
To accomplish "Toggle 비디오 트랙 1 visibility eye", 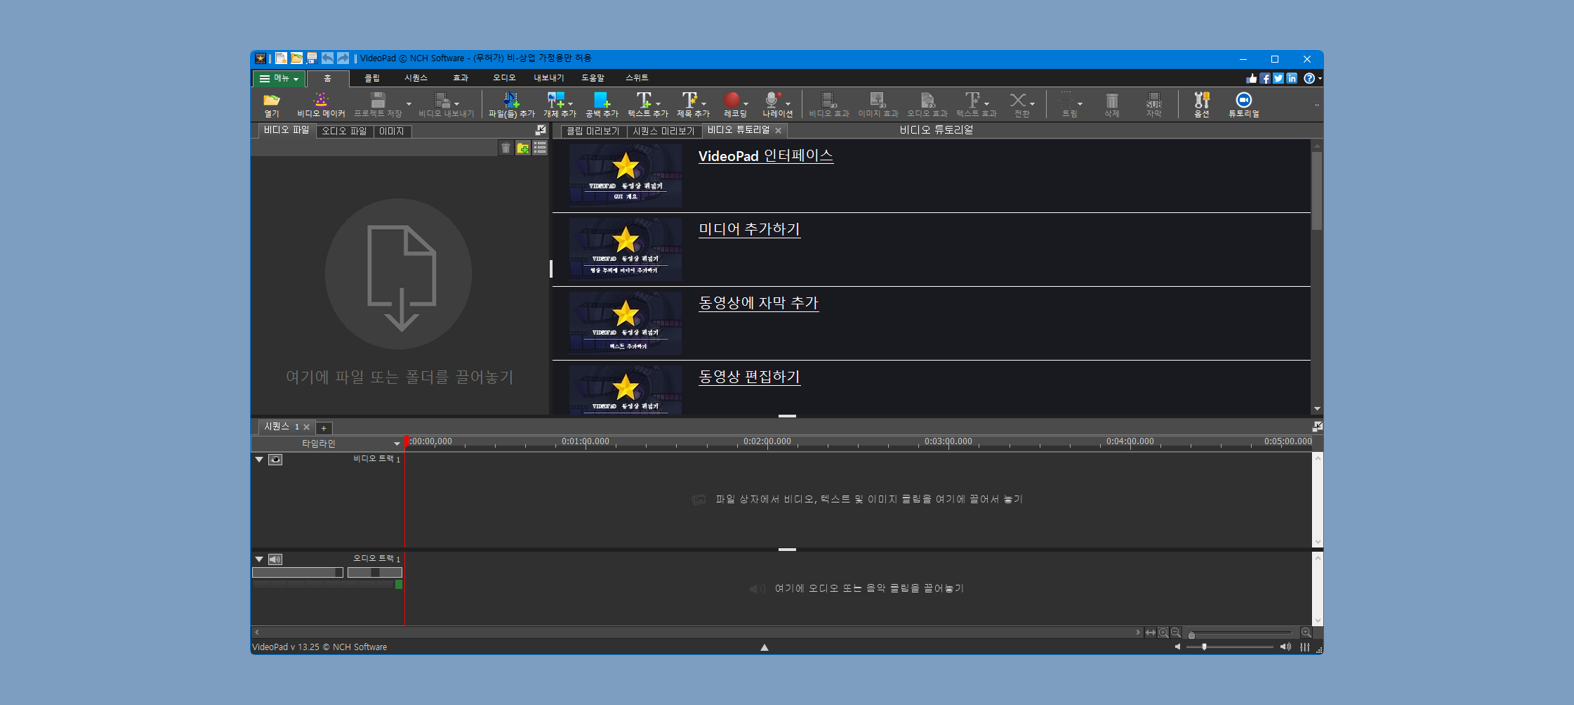I will coord(275,460).
